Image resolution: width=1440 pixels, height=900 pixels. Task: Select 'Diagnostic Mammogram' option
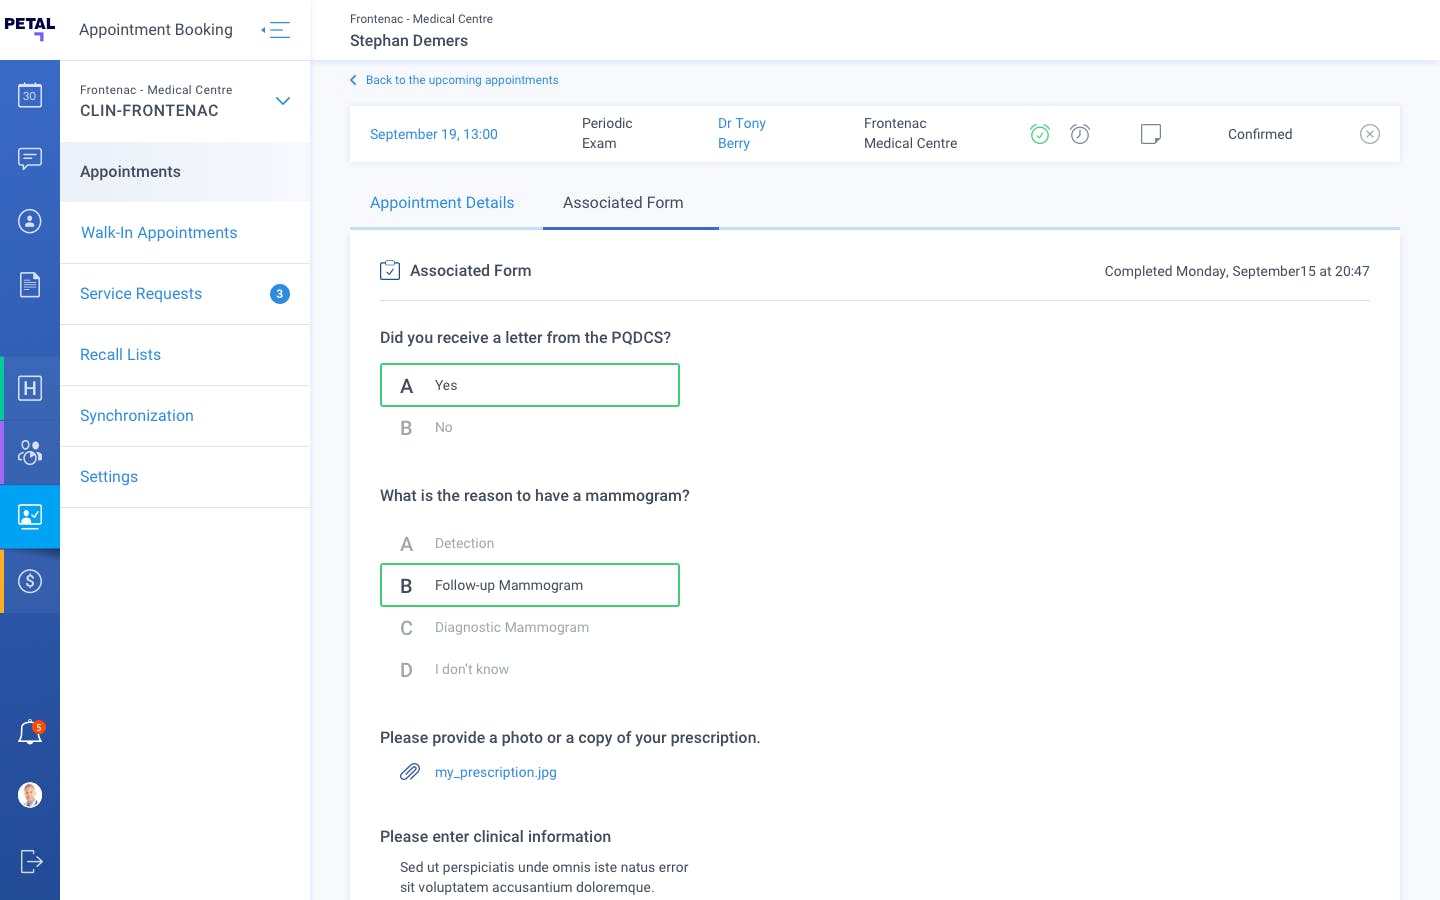[x=511, y=628]
